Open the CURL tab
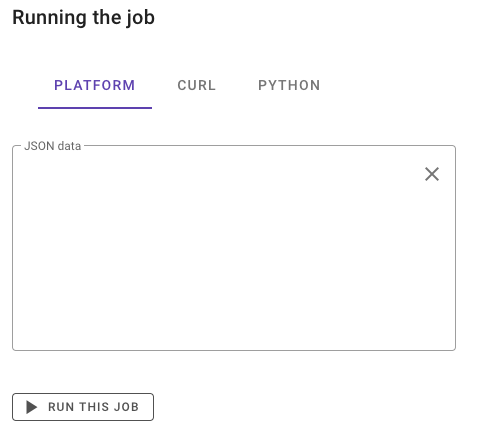The image size is (488, 443). [197, 85]
